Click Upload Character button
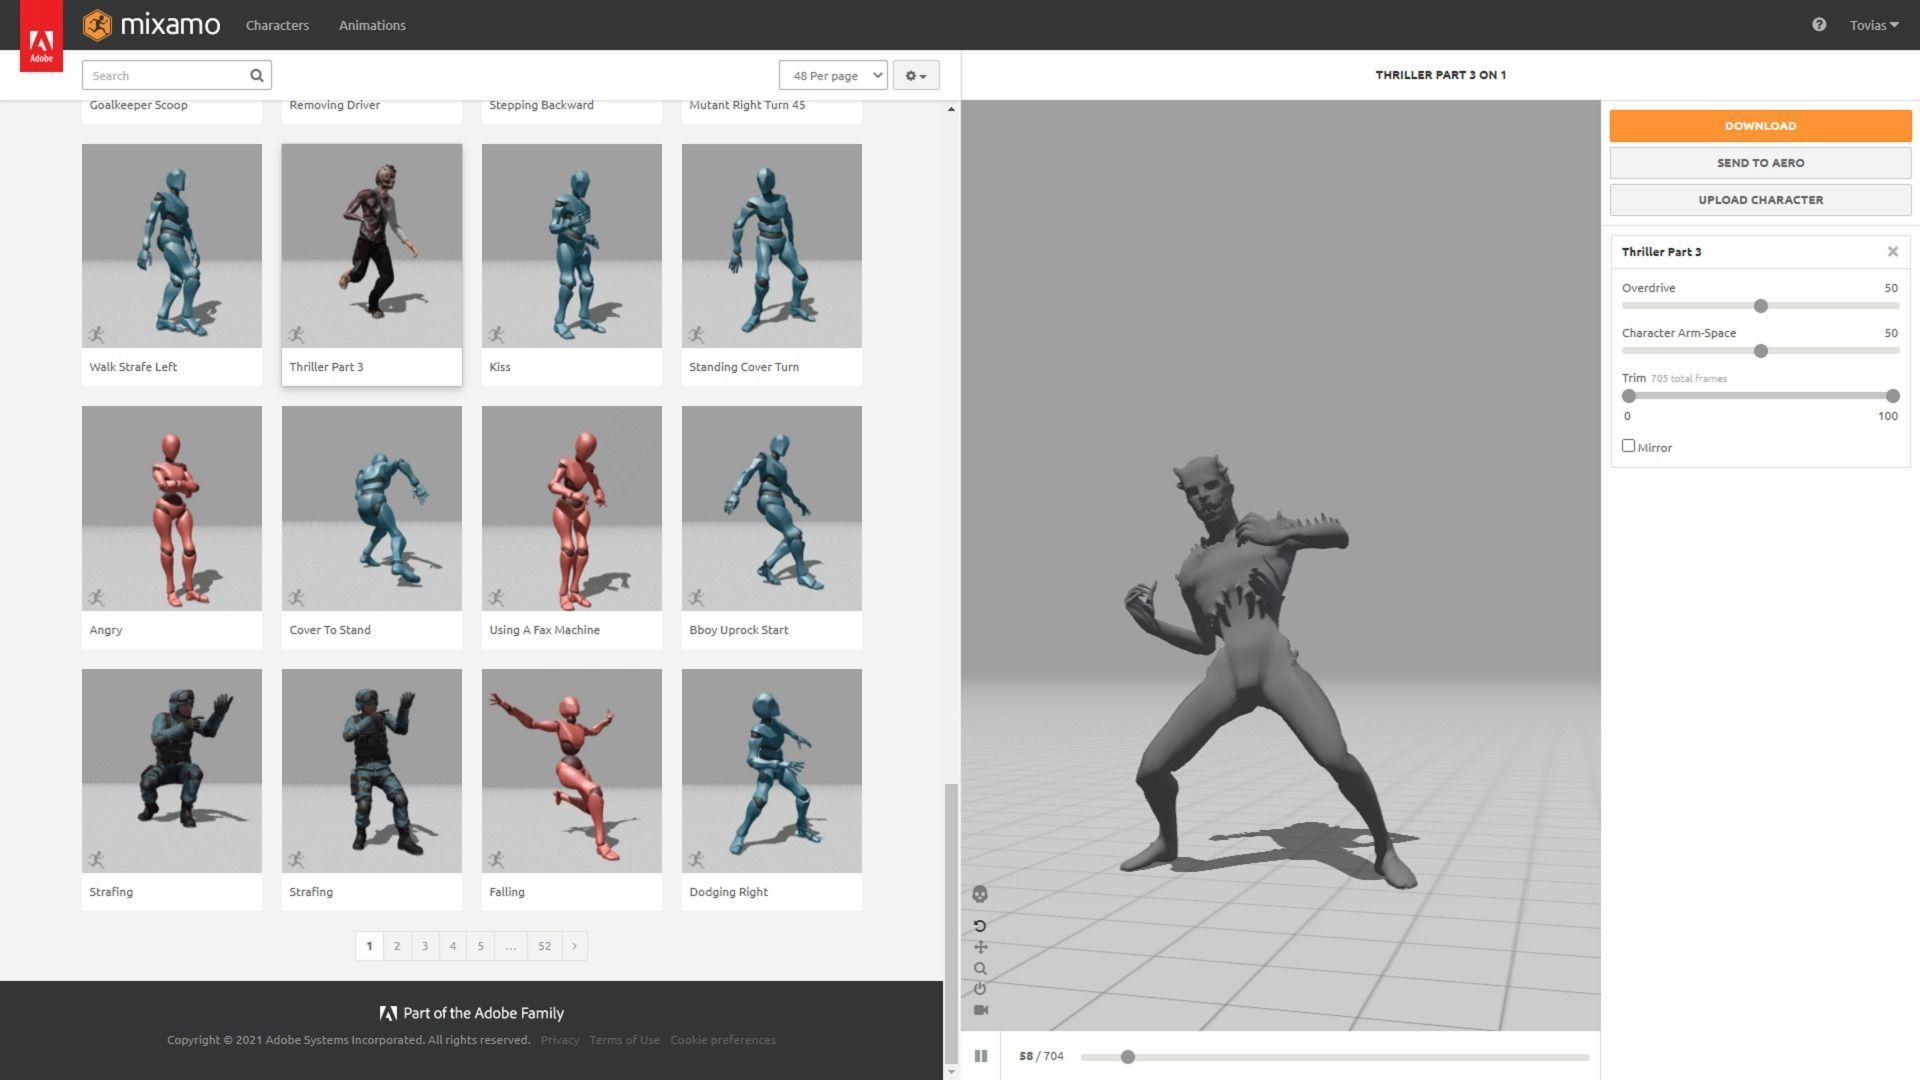Screen dimensions: 1920x1080 tap(1760, 200)
